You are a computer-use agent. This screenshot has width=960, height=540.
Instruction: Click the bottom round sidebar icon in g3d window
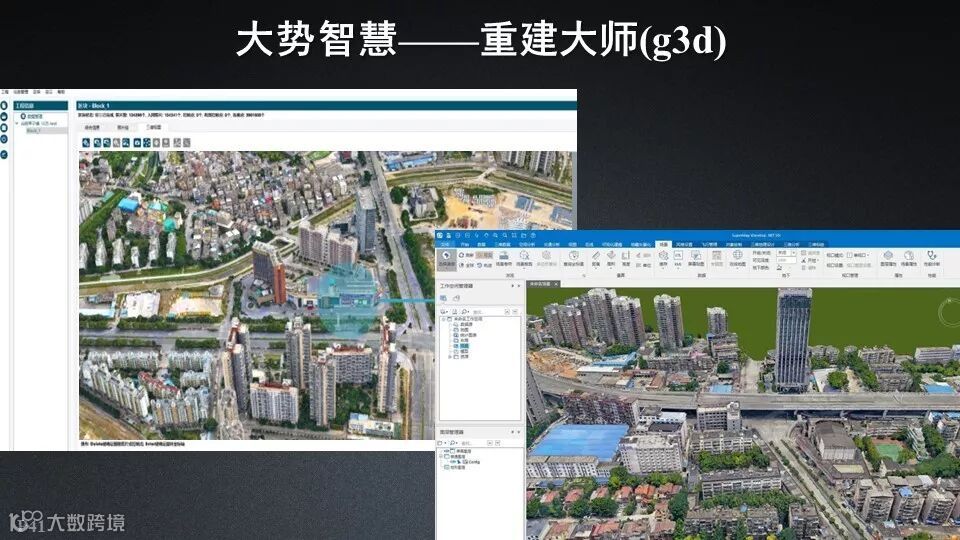pos(4,155)
